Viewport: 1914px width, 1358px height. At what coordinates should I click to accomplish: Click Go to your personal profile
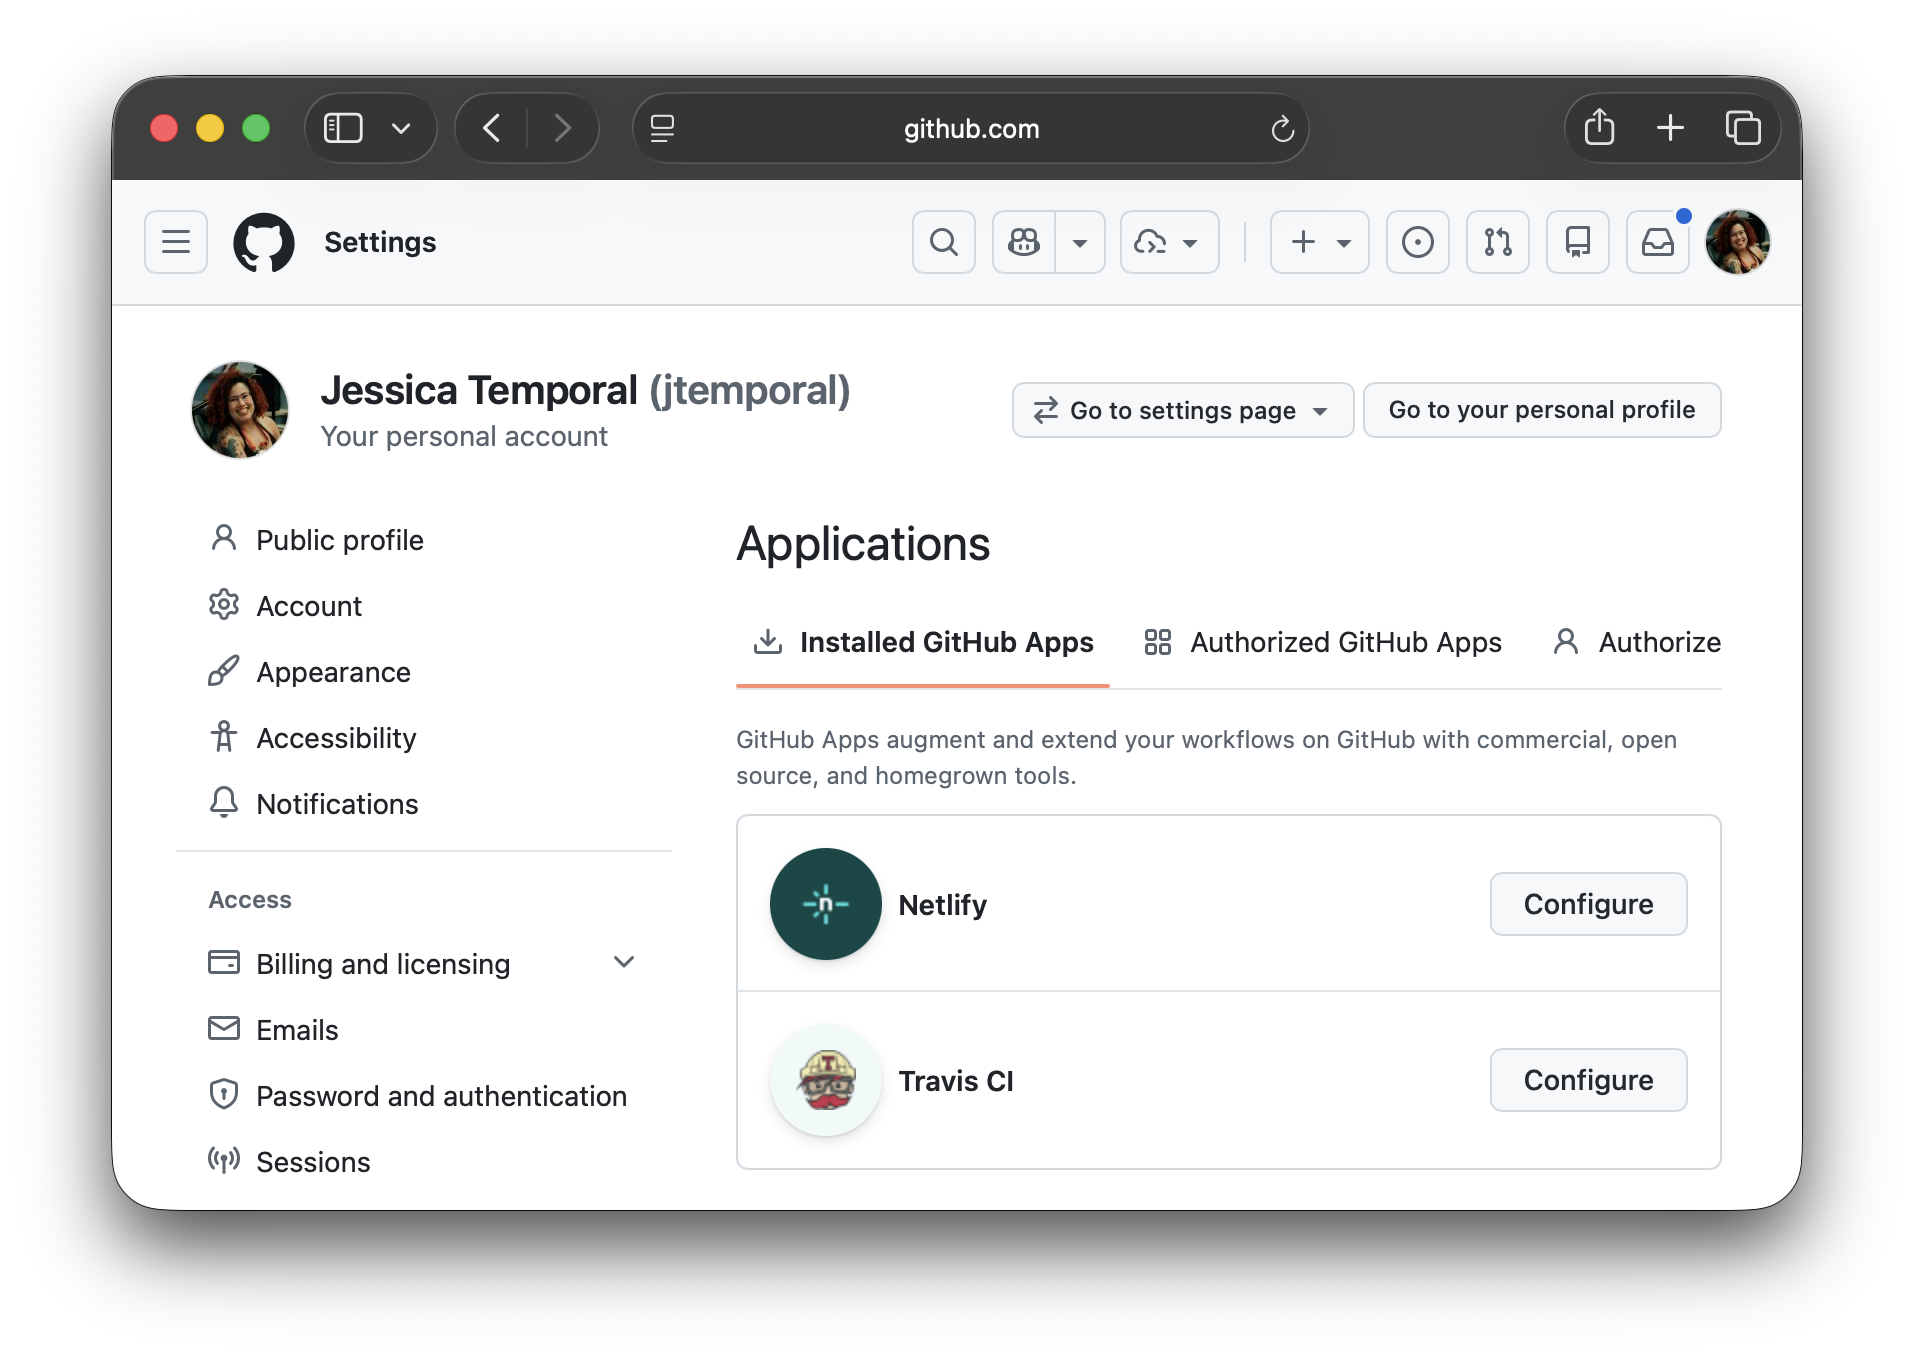point(1541,410)
